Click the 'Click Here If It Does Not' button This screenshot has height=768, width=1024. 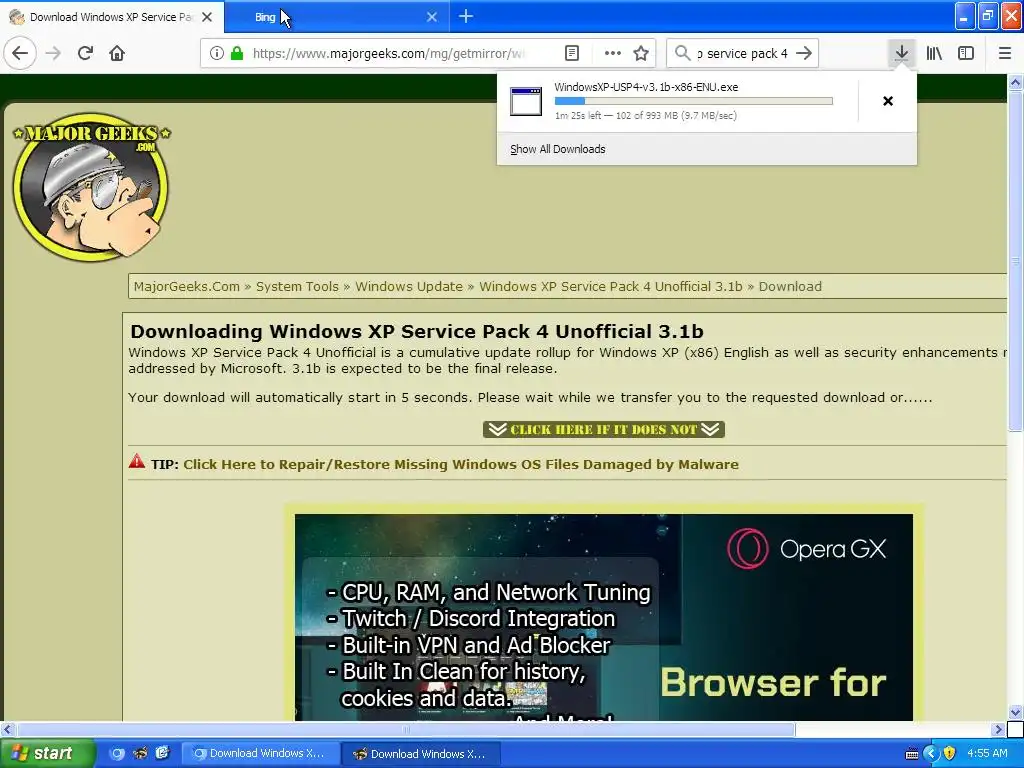(x=603, y=429)
